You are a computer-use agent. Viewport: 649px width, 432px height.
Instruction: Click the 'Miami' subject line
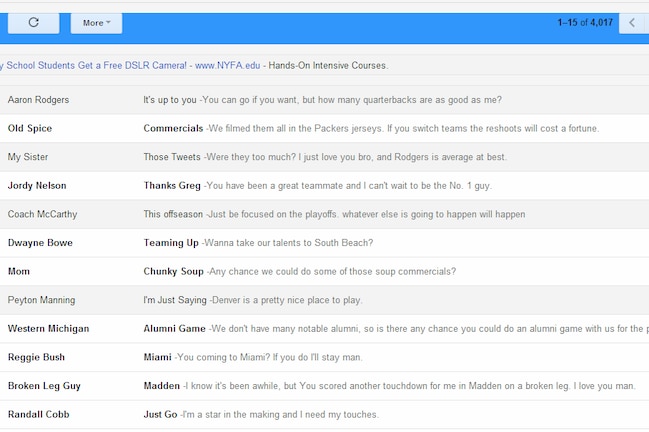[x=157, y=357]
